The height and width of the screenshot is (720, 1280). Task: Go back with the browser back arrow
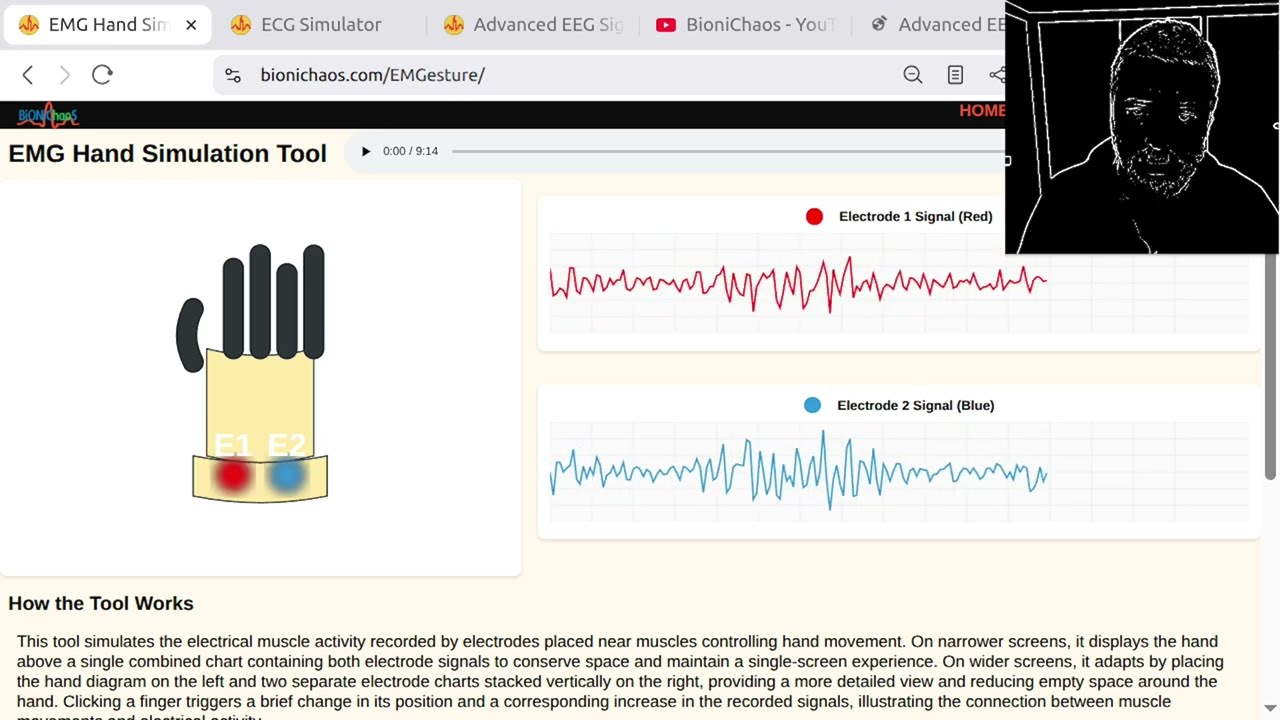click(x=28, y=75)
